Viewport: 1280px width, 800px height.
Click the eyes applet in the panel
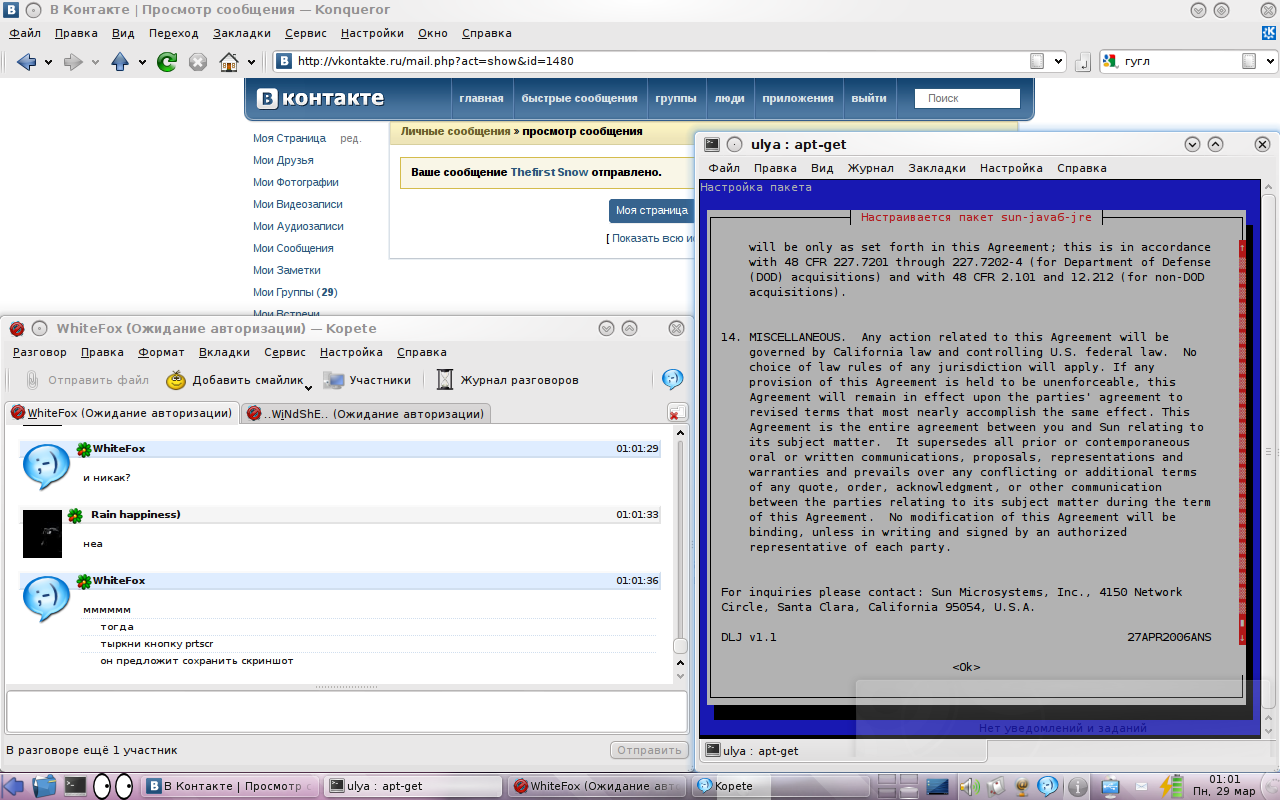coord(112,786)
